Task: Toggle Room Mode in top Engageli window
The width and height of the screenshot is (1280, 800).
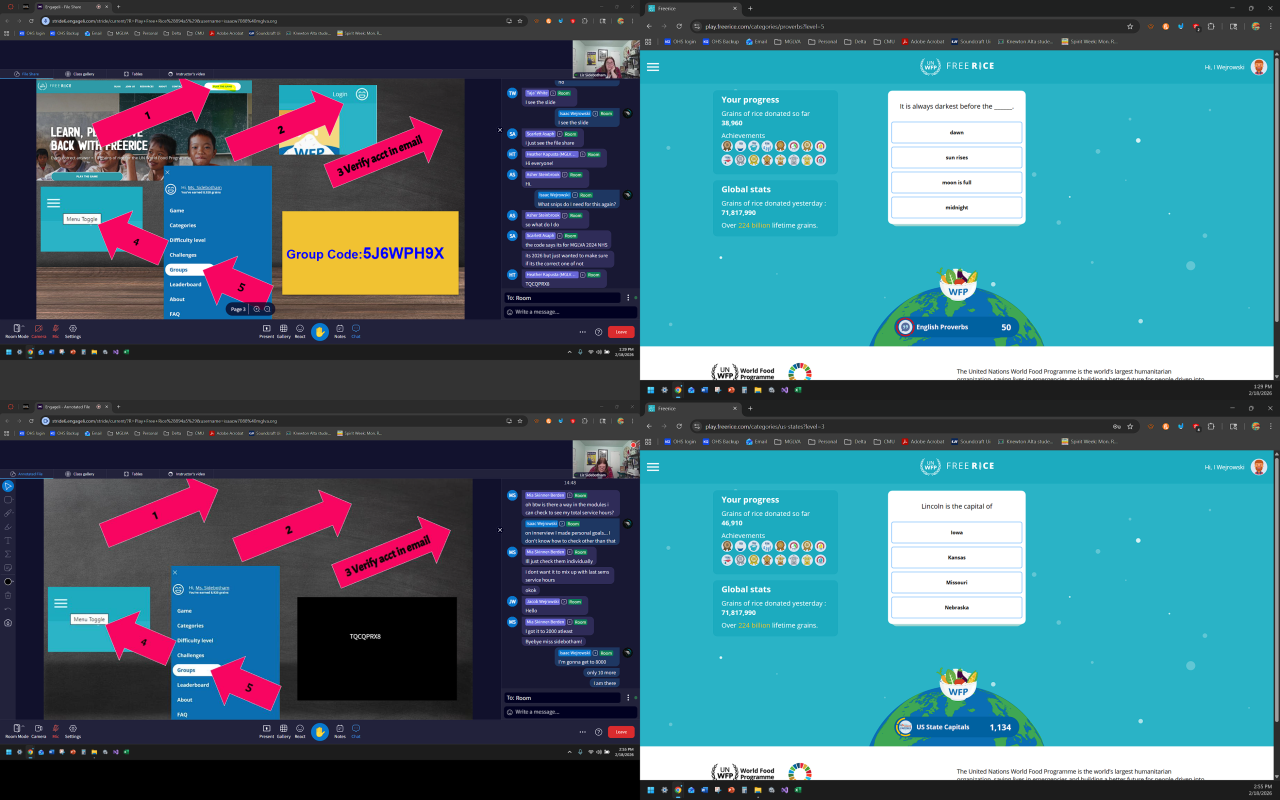Action: [x=17, y=330]
